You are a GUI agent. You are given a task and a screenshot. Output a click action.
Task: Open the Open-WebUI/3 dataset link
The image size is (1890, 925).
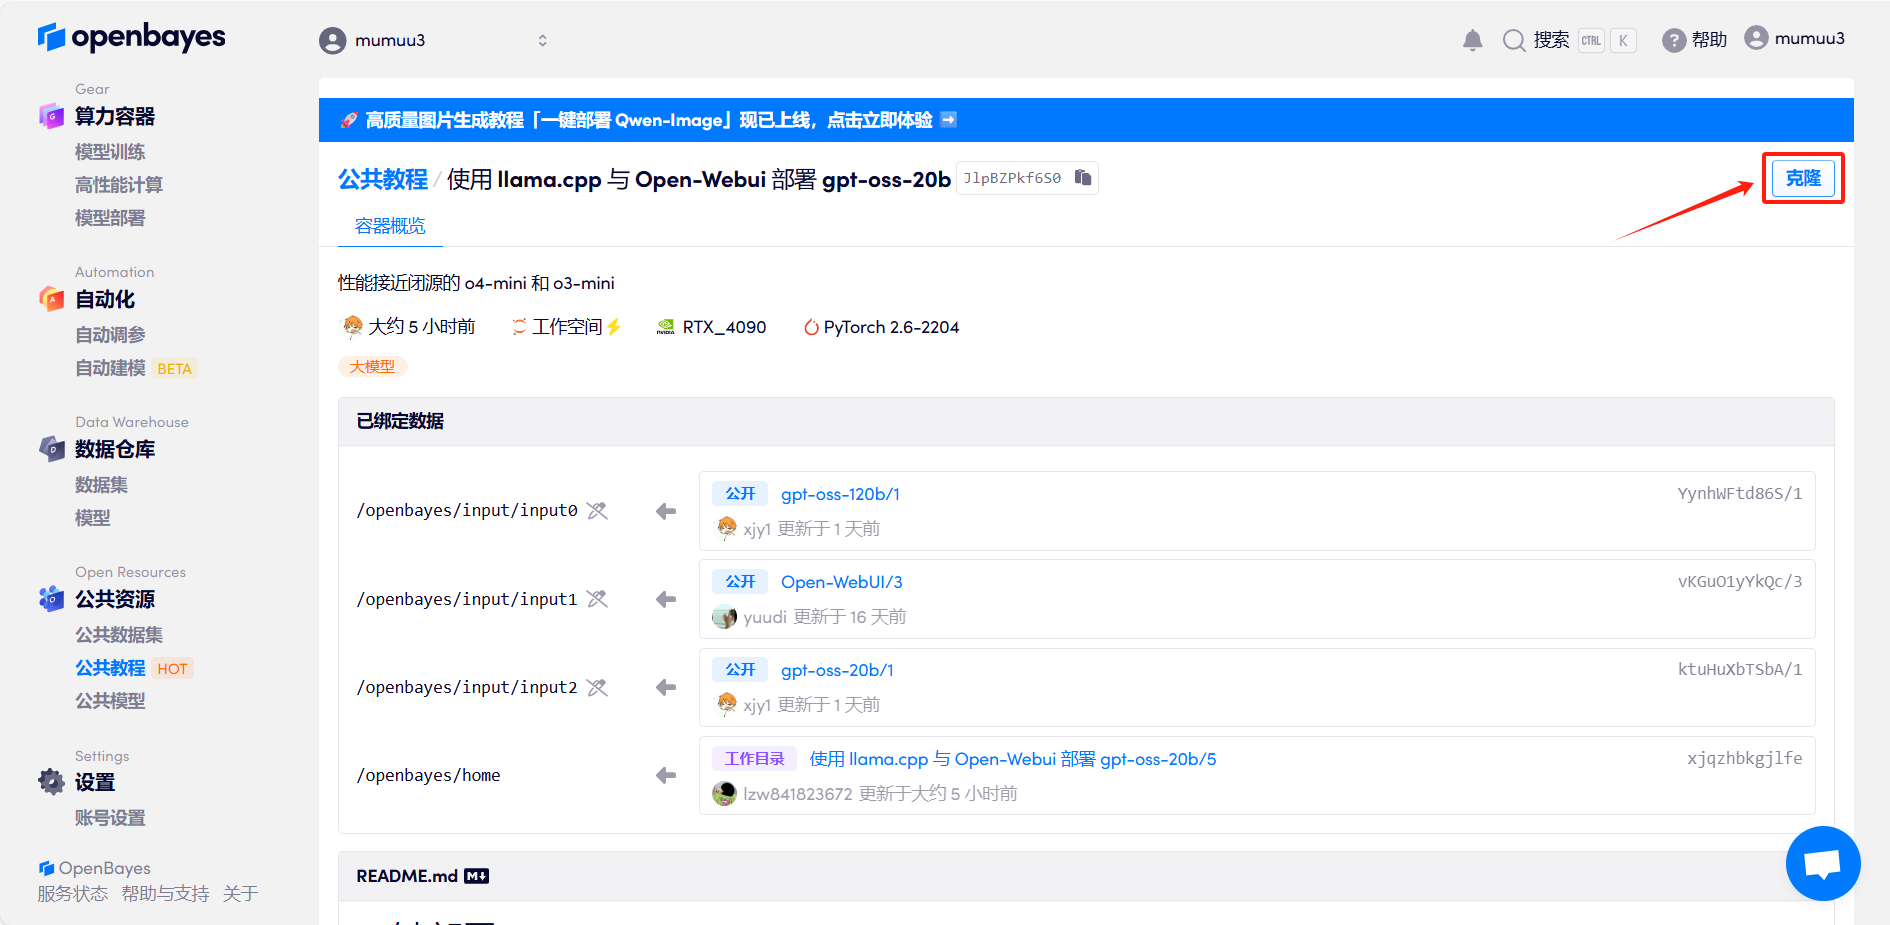841,582
